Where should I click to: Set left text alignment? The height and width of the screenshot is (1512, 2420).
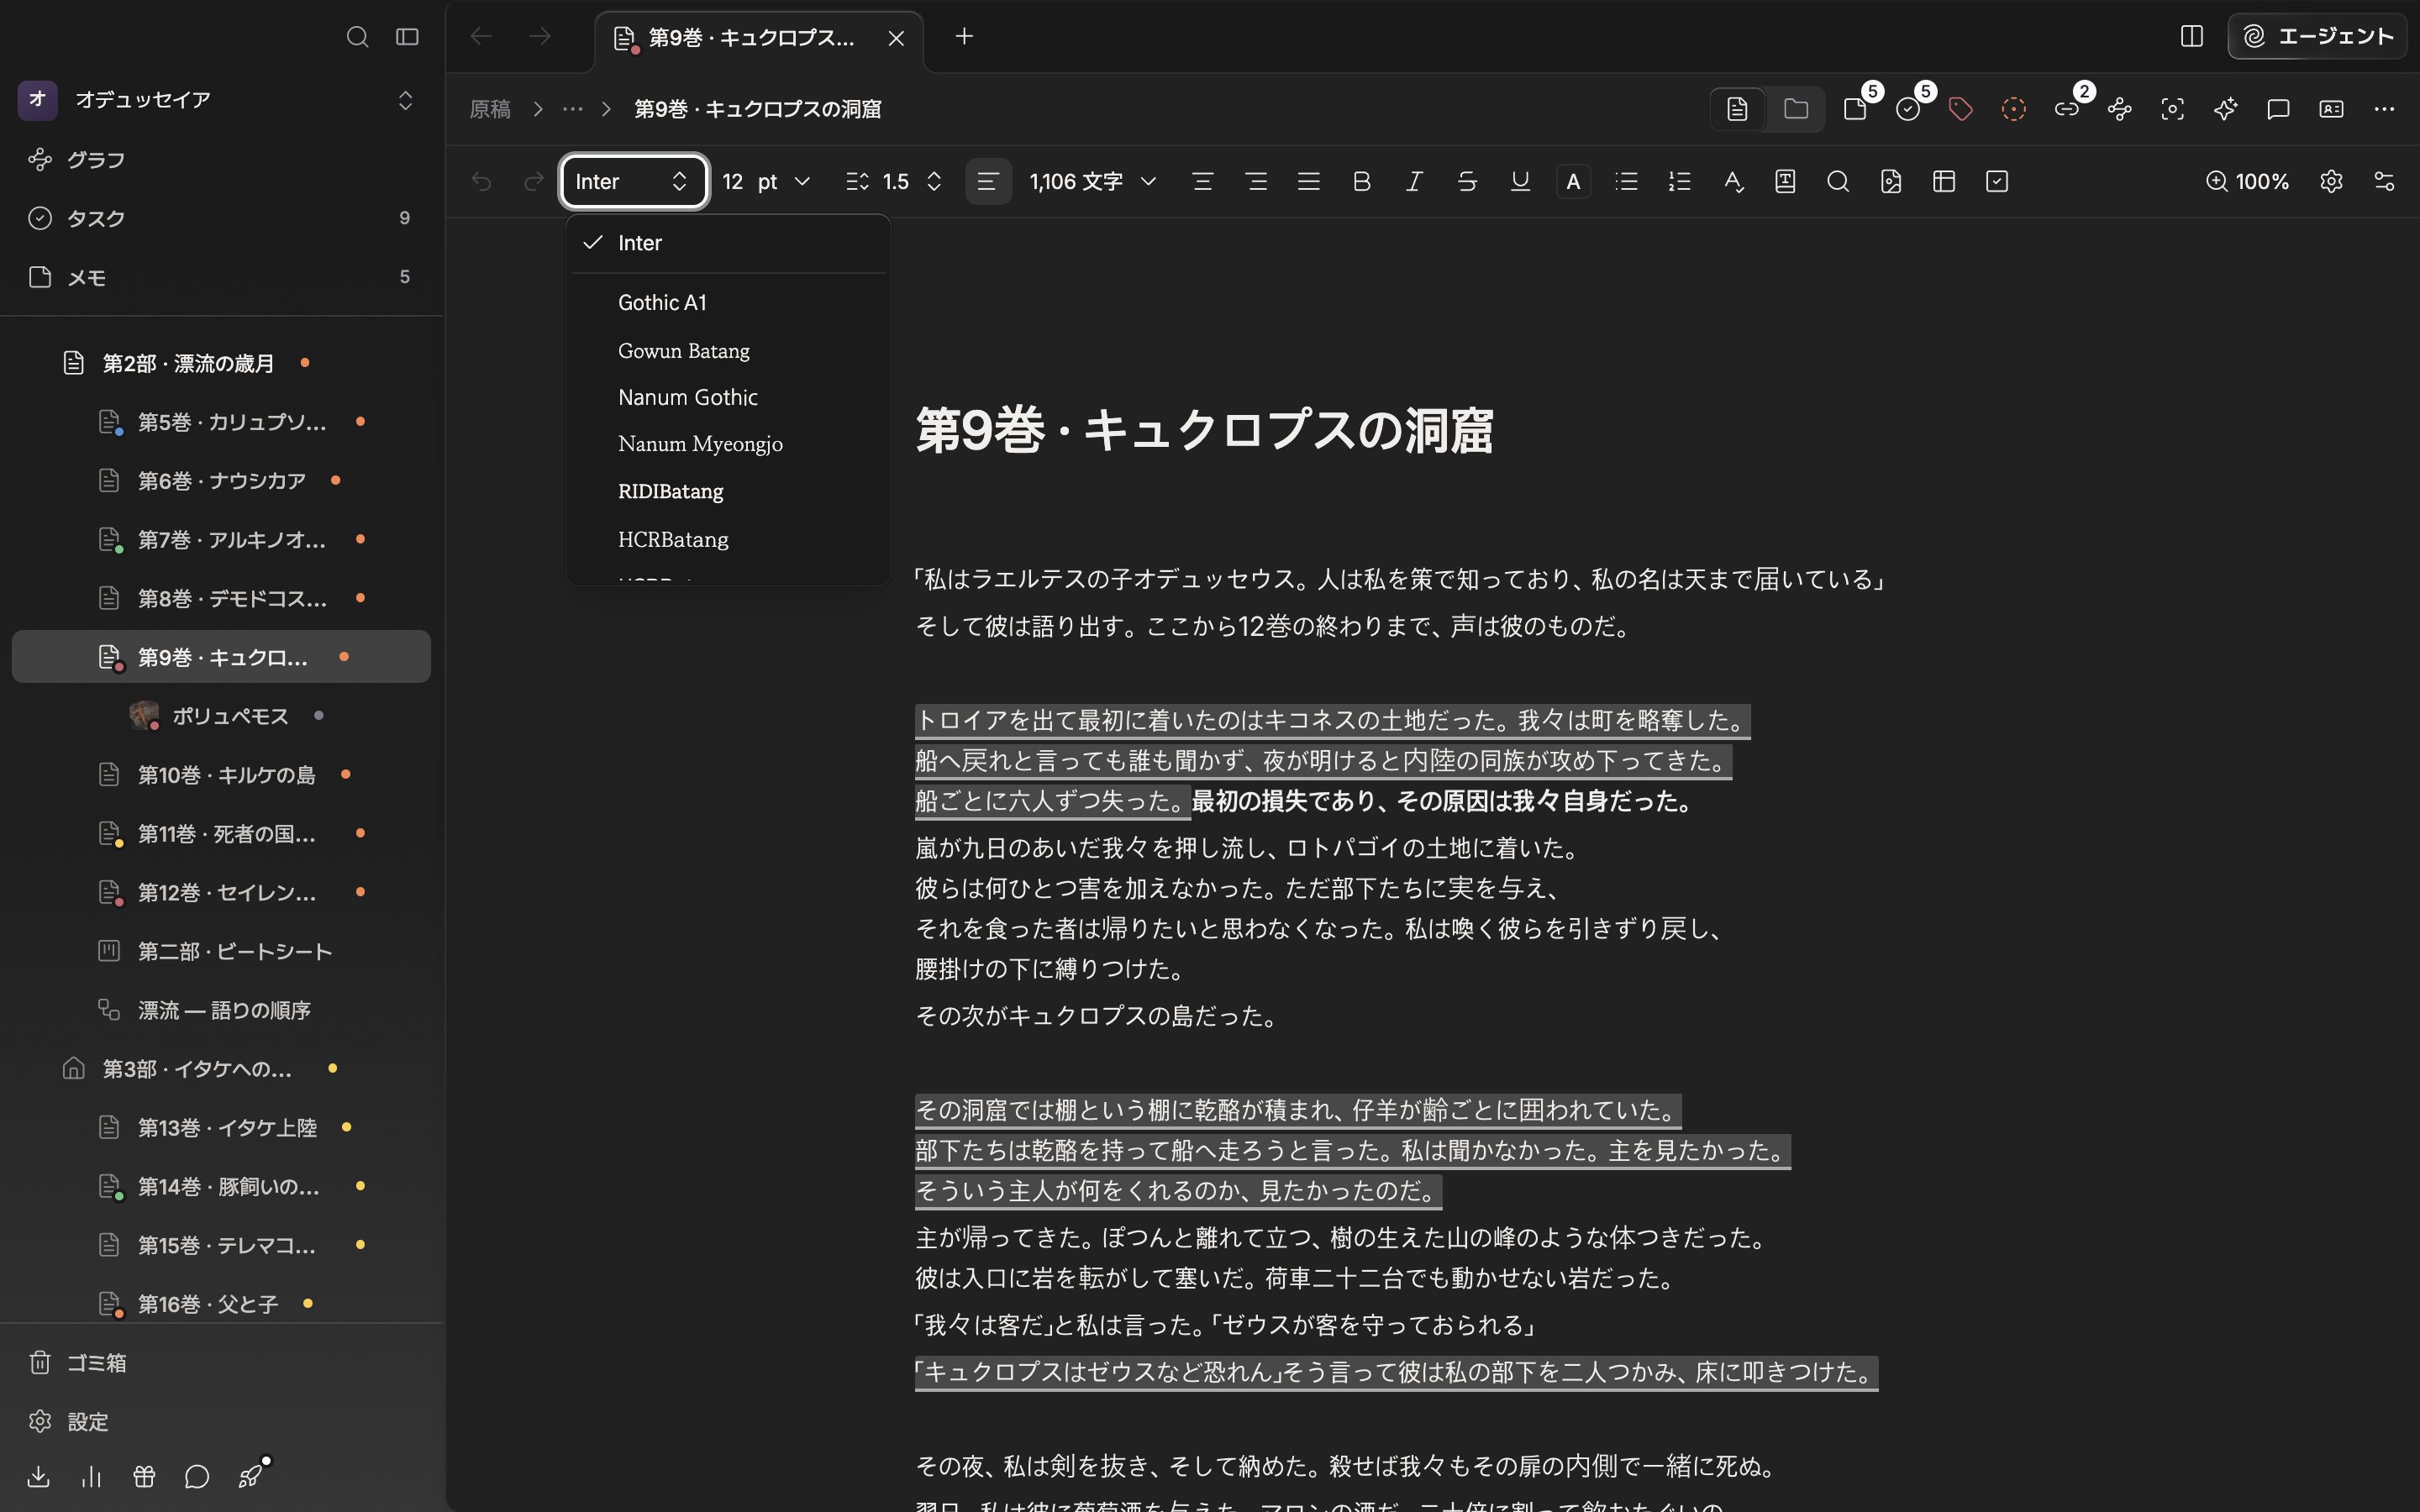[988, 182]
